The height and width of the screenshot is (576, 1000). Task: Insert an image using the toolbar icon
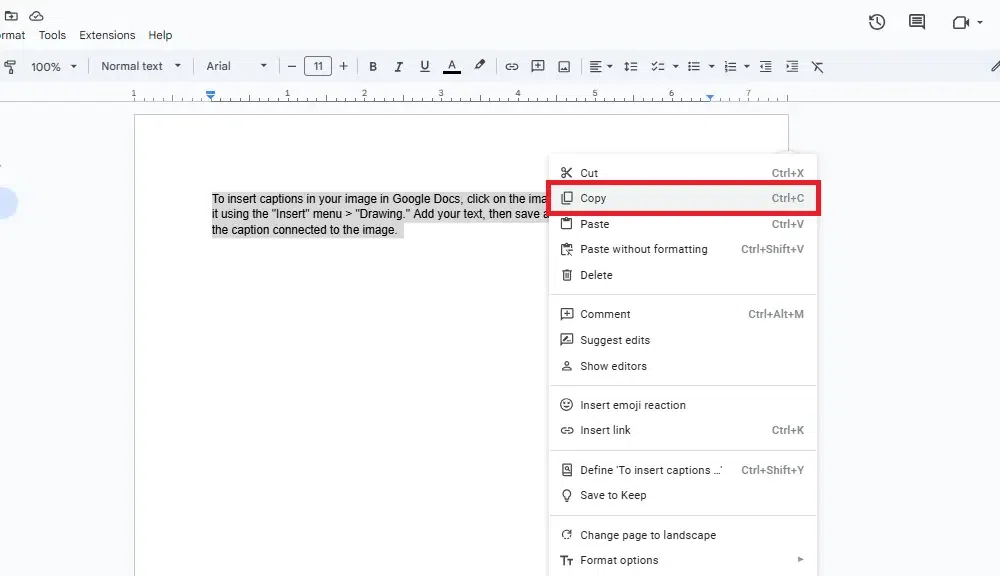pyautogui.click(x=563, y=66)
